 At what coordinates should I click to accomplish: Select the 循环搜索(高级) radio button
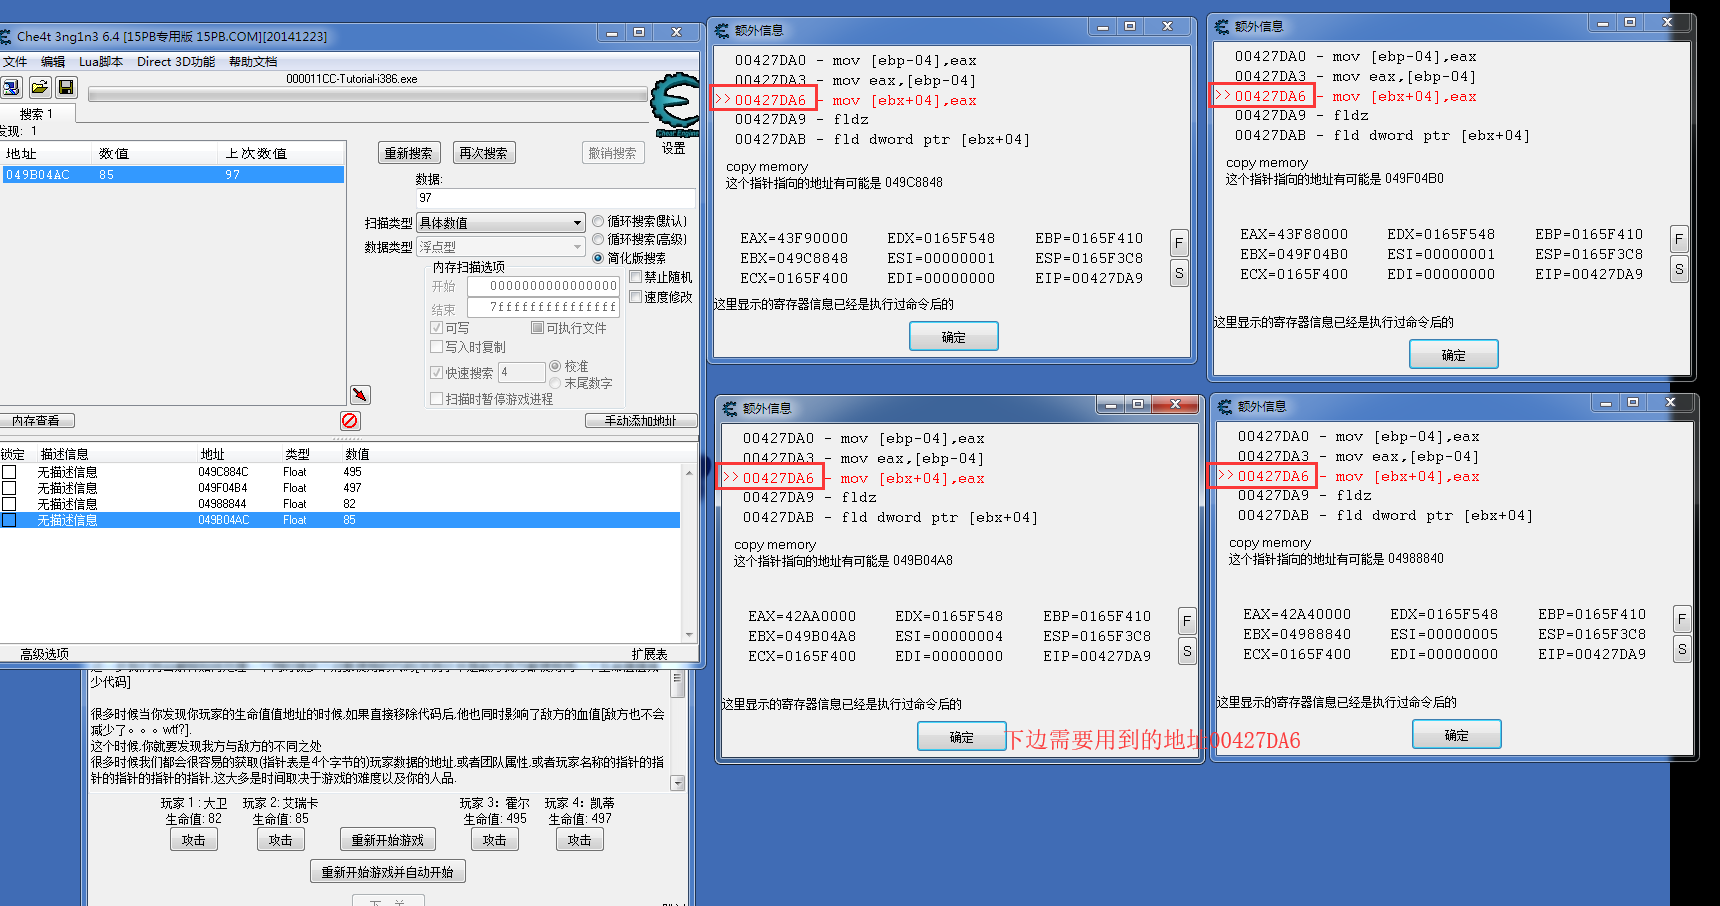[598, 239]
